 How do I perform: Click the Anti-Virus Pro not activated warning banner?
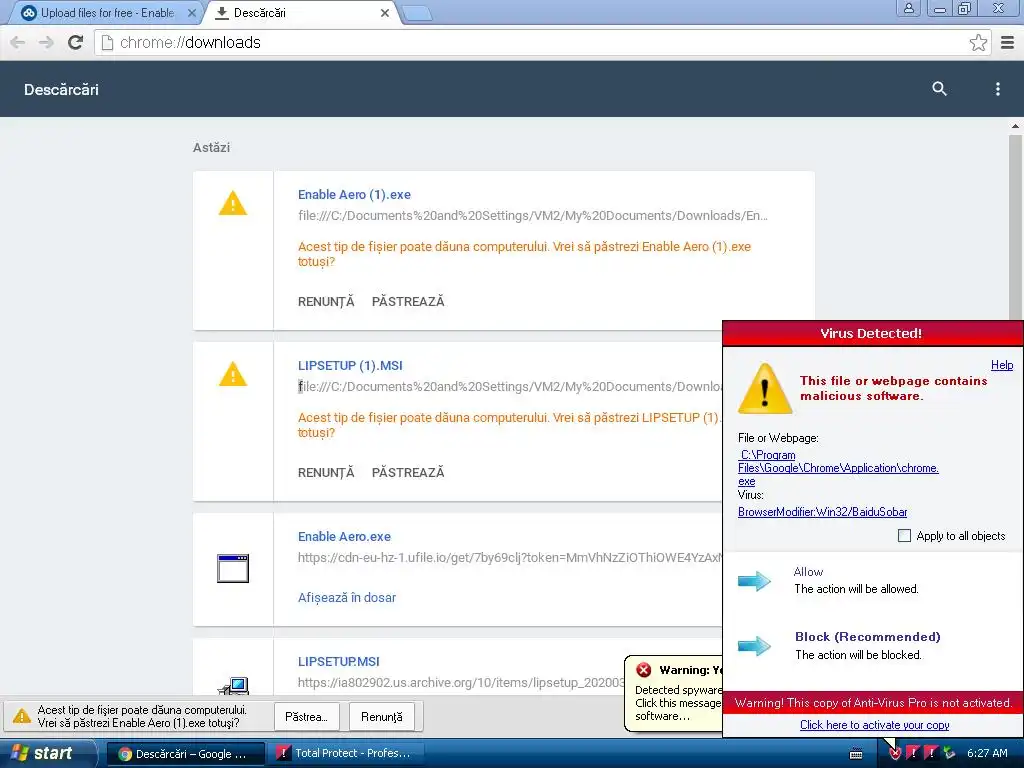(873, 703)
